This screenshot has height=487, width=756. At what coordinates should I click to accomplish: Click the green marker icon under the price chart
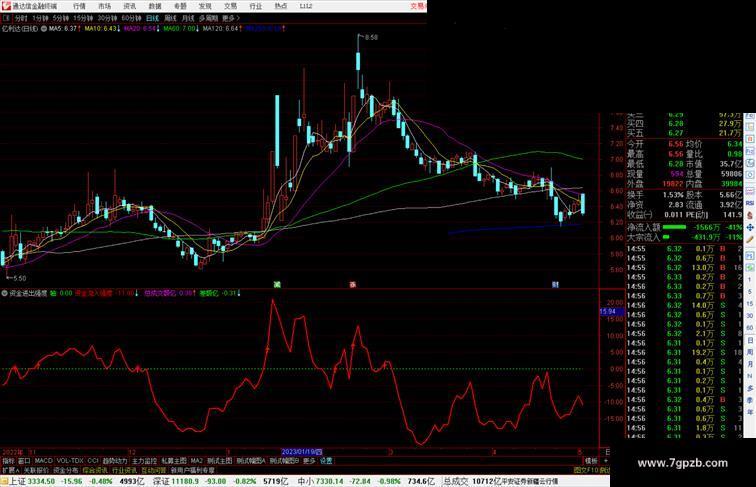click(x=277, y=284)
